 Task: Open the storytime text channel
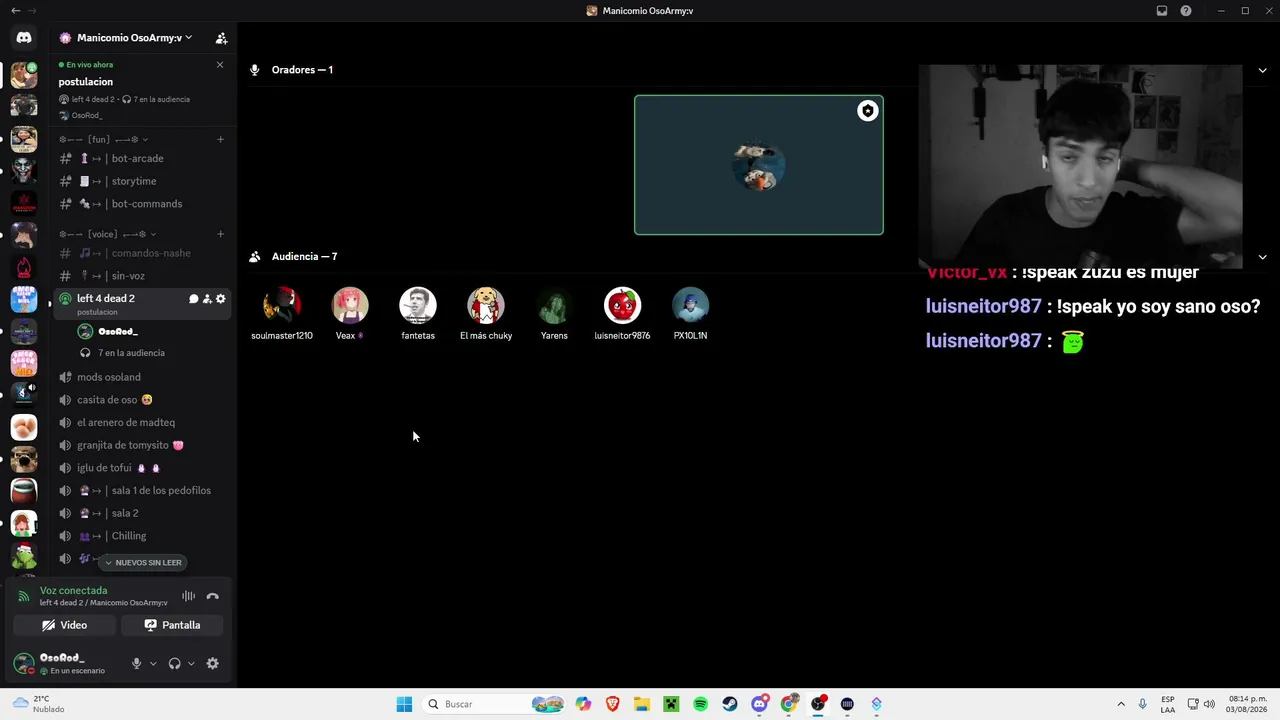[x=142, y=181]
